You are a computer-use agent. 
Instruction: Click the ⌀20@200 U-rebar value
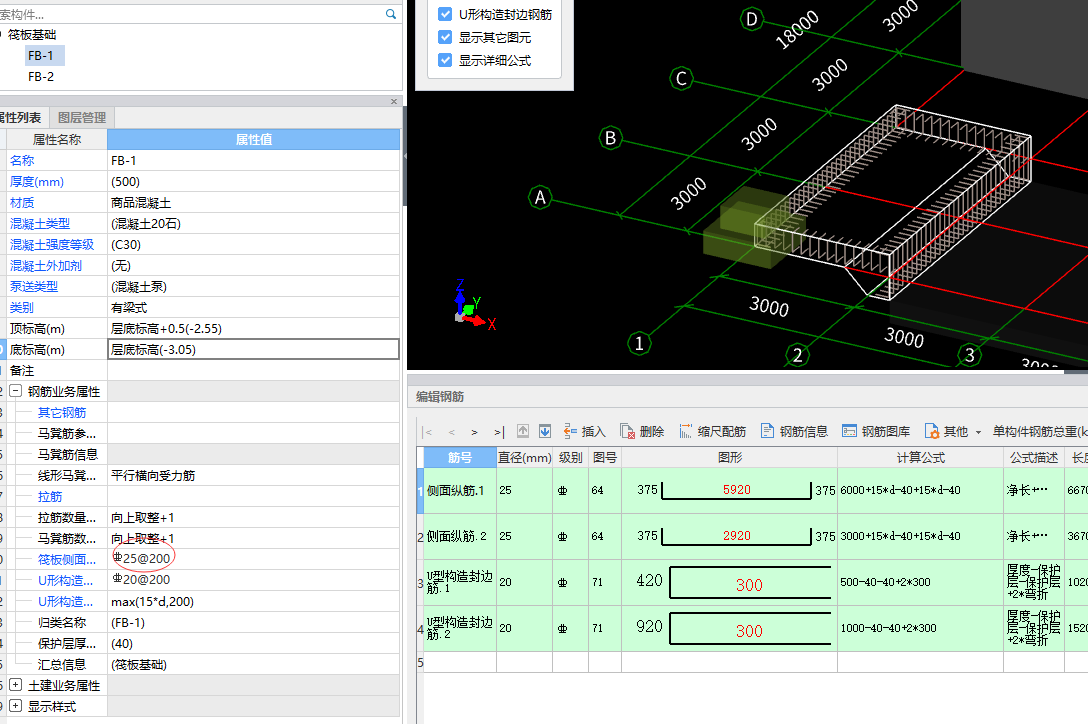[x=142, y=579]
